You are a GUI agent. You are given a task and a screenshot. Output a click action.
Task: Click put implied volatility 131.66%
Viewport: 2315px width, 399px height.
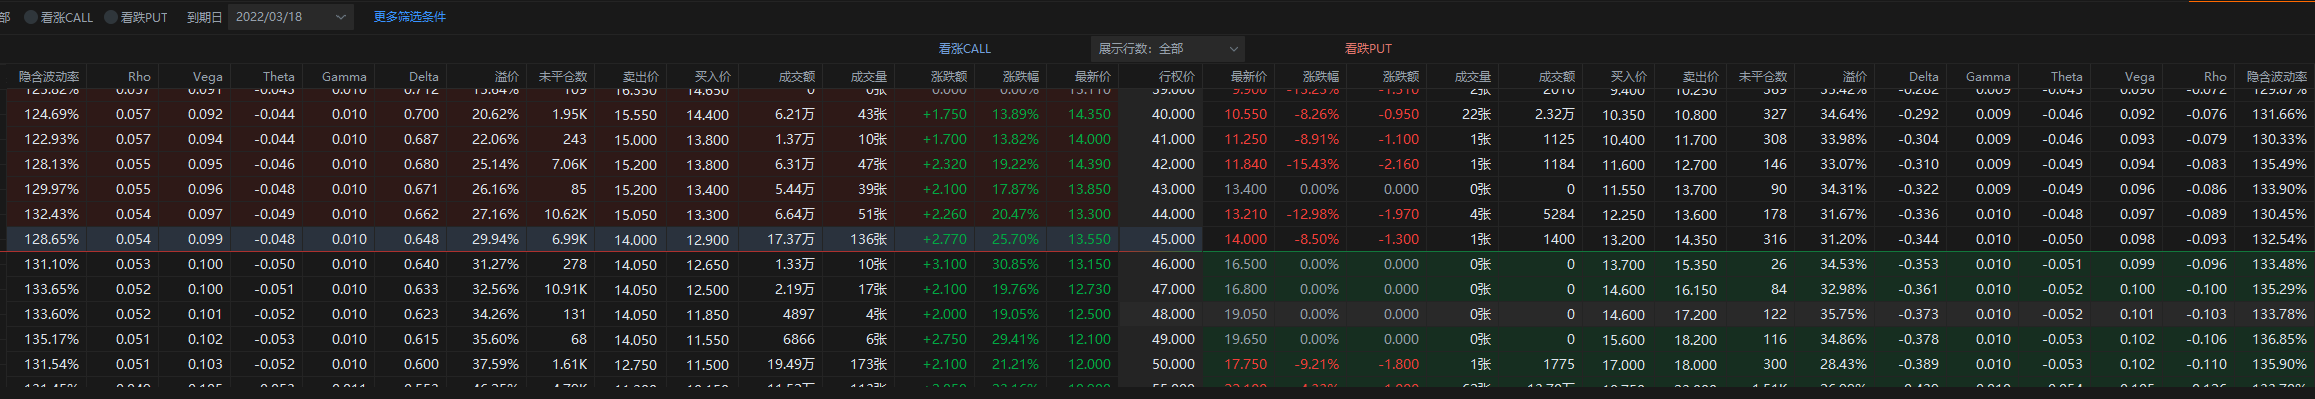[x=2279, y=114]
